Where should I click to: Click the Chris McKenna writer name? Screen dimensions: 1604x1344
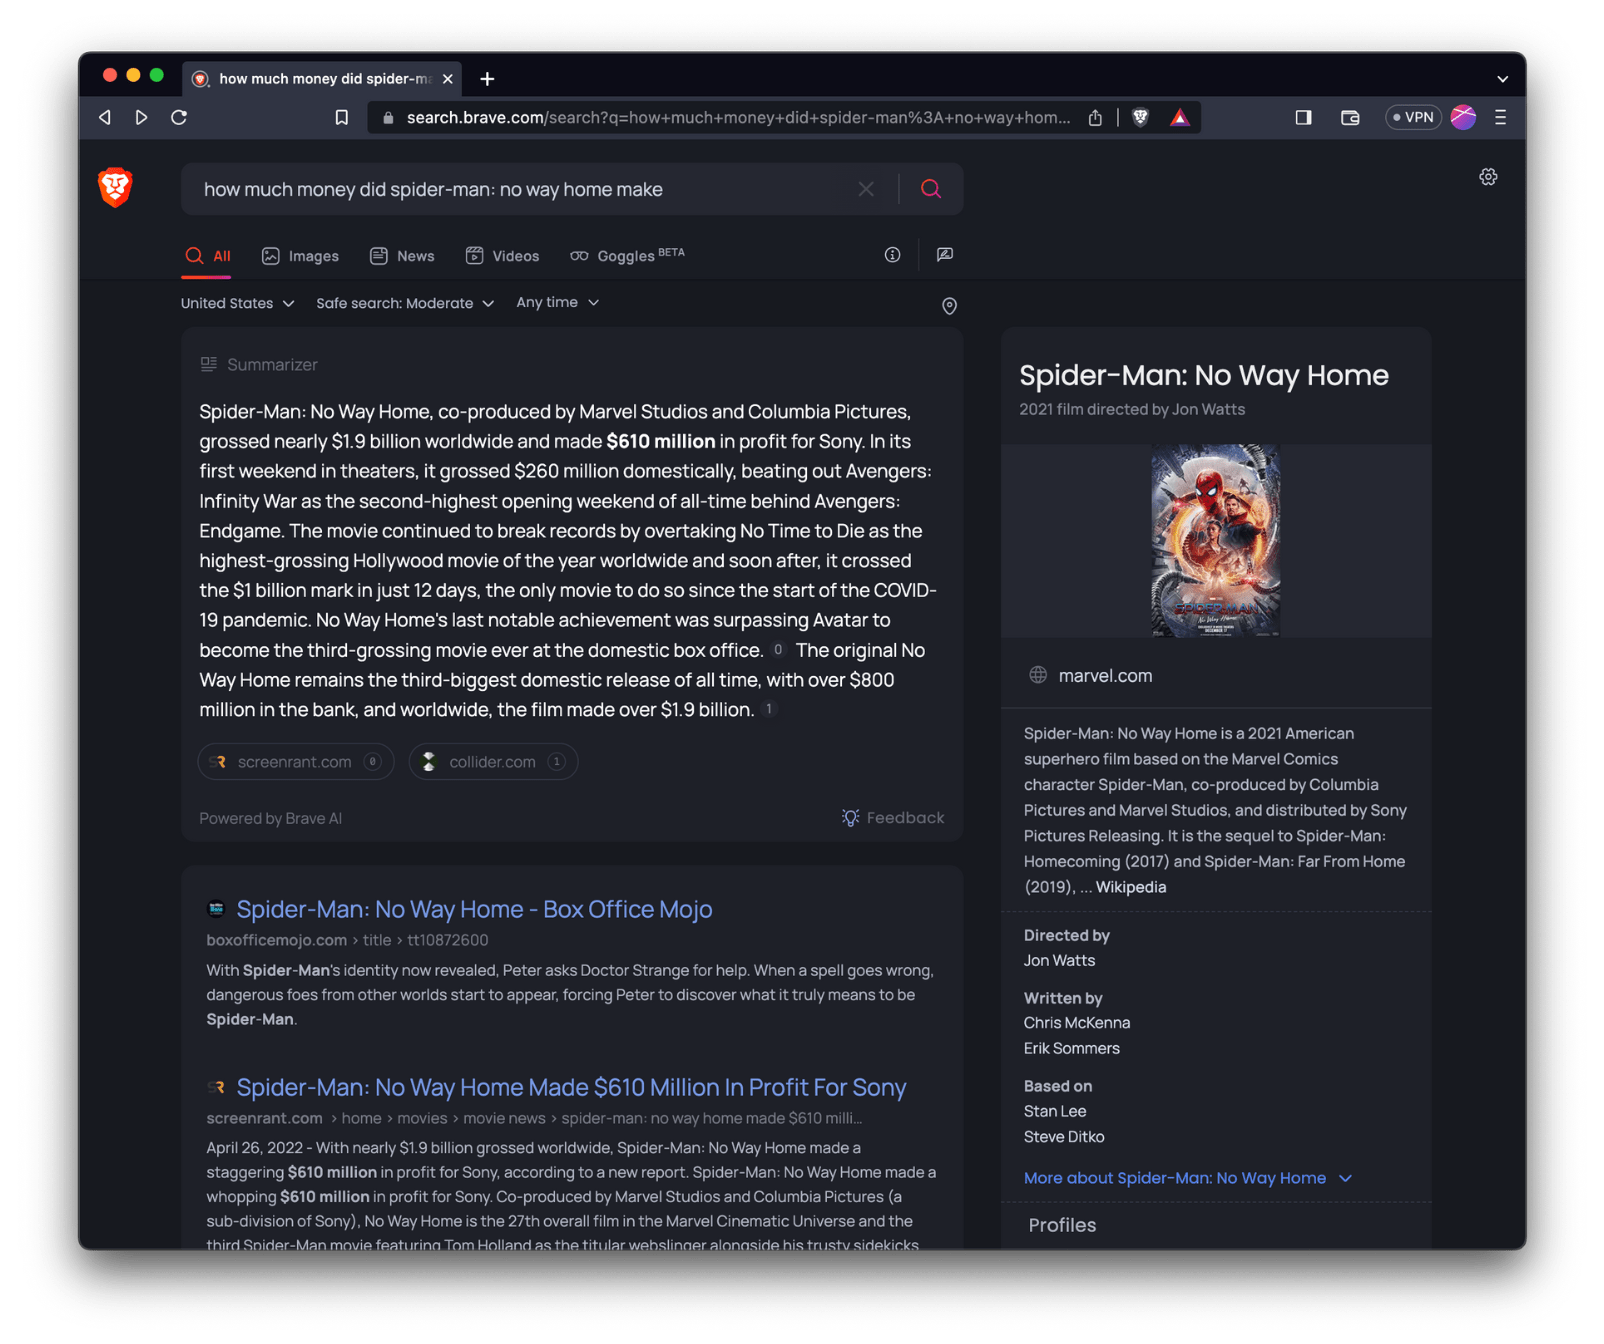click(x=1077, y=1023)
